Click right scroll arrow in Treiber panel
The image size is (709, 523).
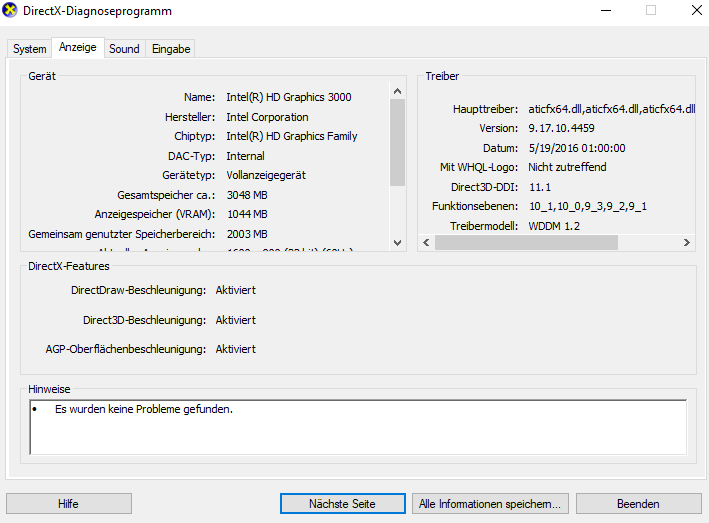687,242
